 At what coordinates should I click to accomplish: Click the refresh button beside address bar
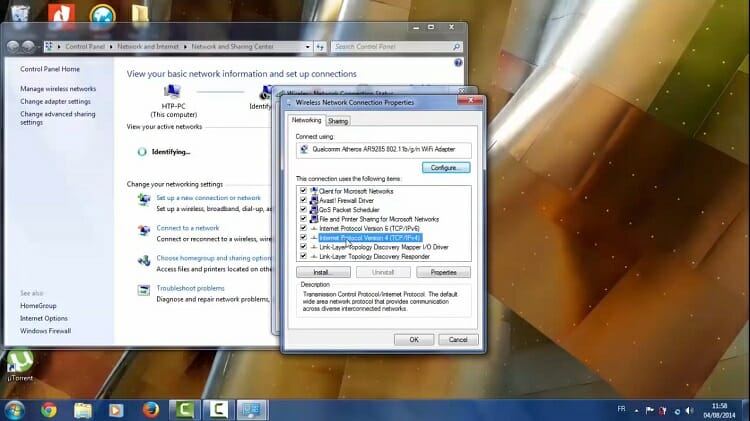point(320,46)
